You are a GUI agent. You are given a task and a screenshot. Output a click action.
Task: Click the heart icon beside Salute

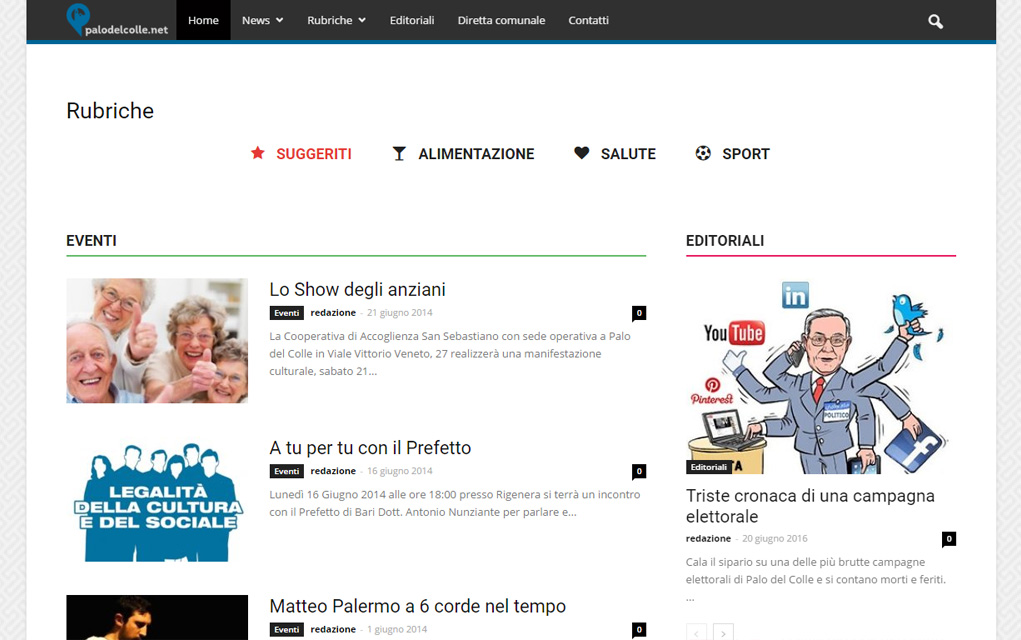pos(581,153)
